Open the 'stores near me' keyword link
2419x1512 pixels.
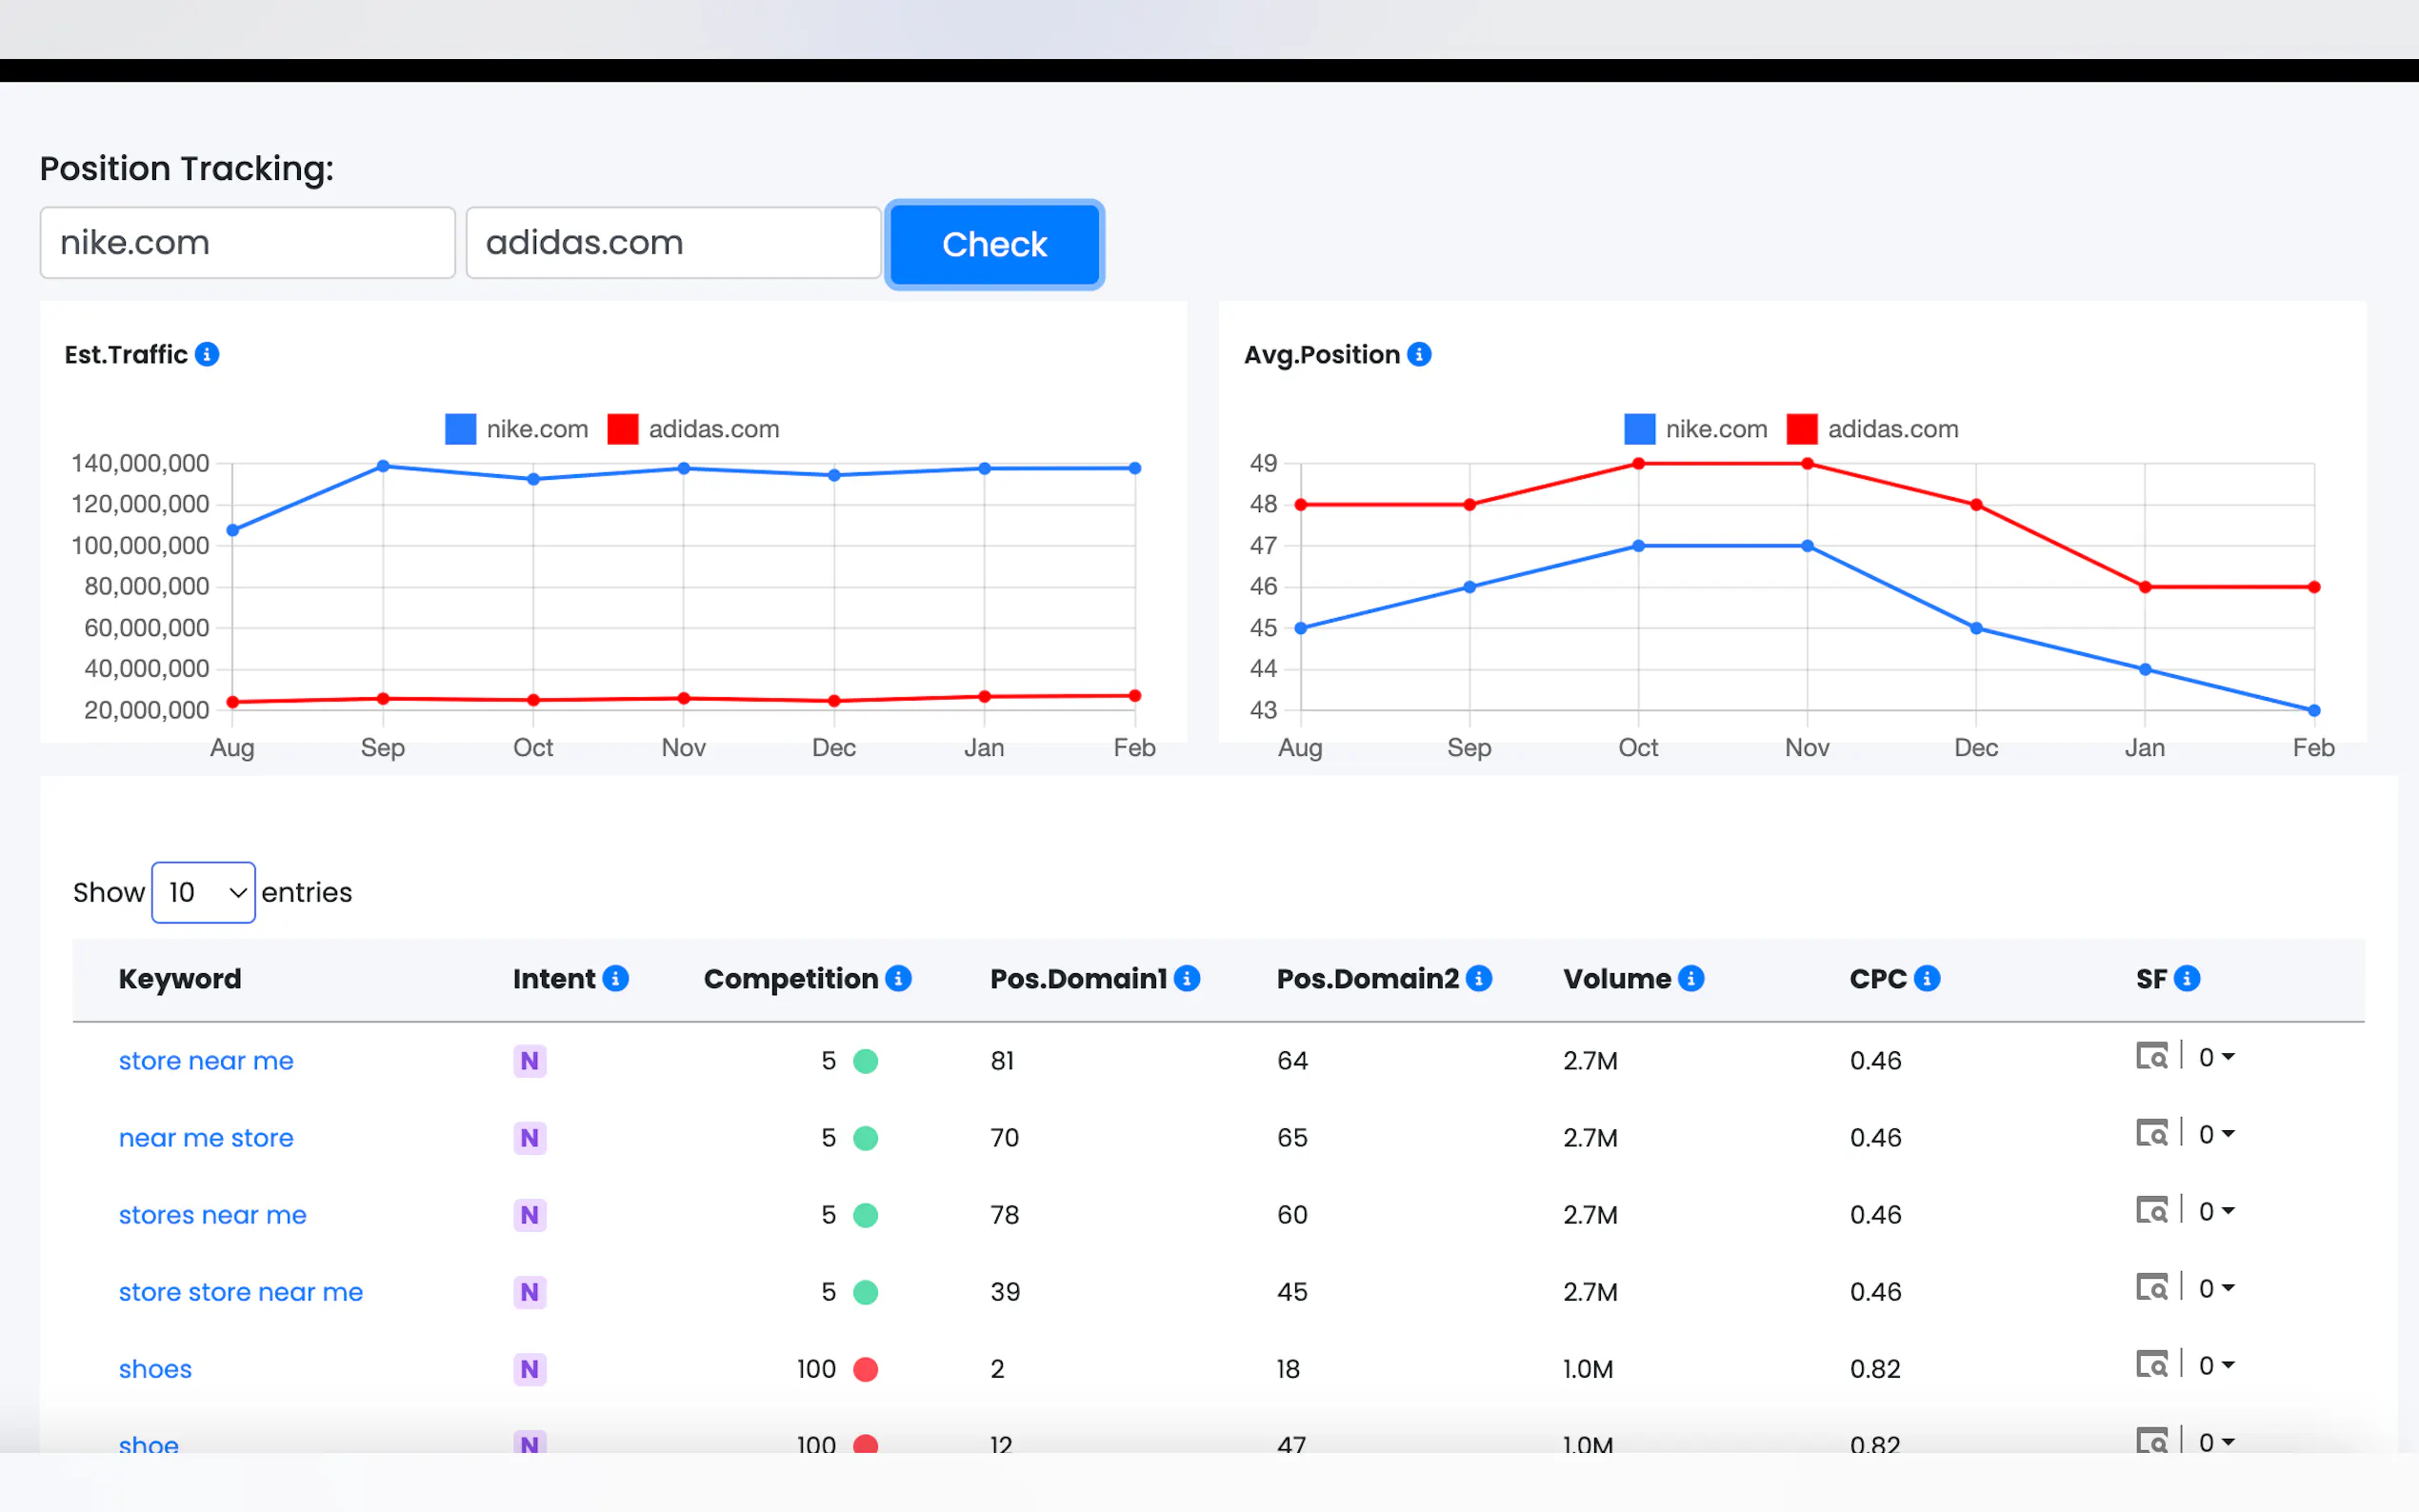212,1214
